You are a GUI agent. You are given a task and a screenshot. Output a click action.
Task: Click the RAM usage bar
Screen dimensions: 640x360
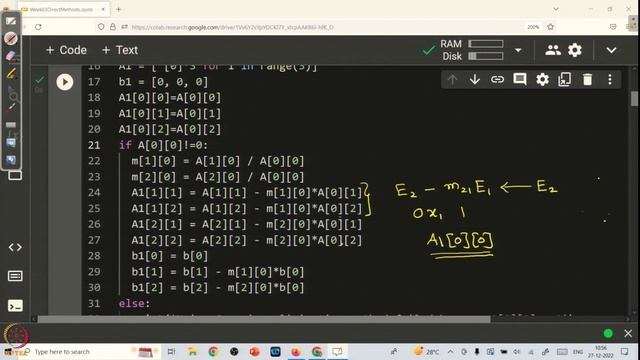(486, 44)
